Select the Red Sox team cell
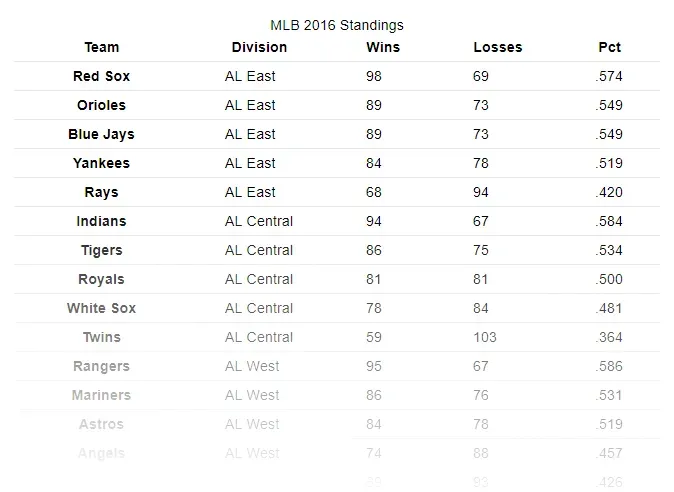This screenshot has width=674, height=492. [x=102, y=76]
